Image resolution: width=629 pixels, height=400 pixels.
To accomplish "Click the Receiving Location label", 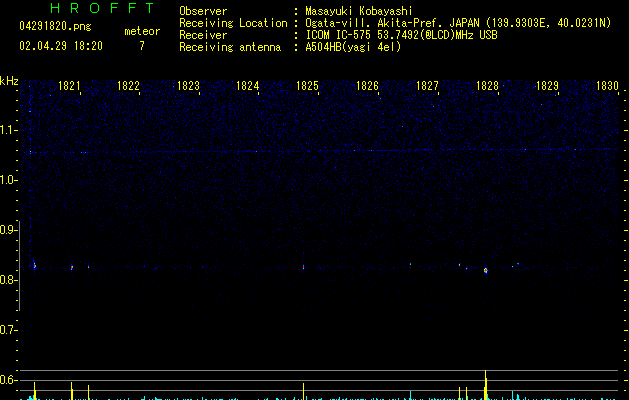I will [x=233, y=23].
